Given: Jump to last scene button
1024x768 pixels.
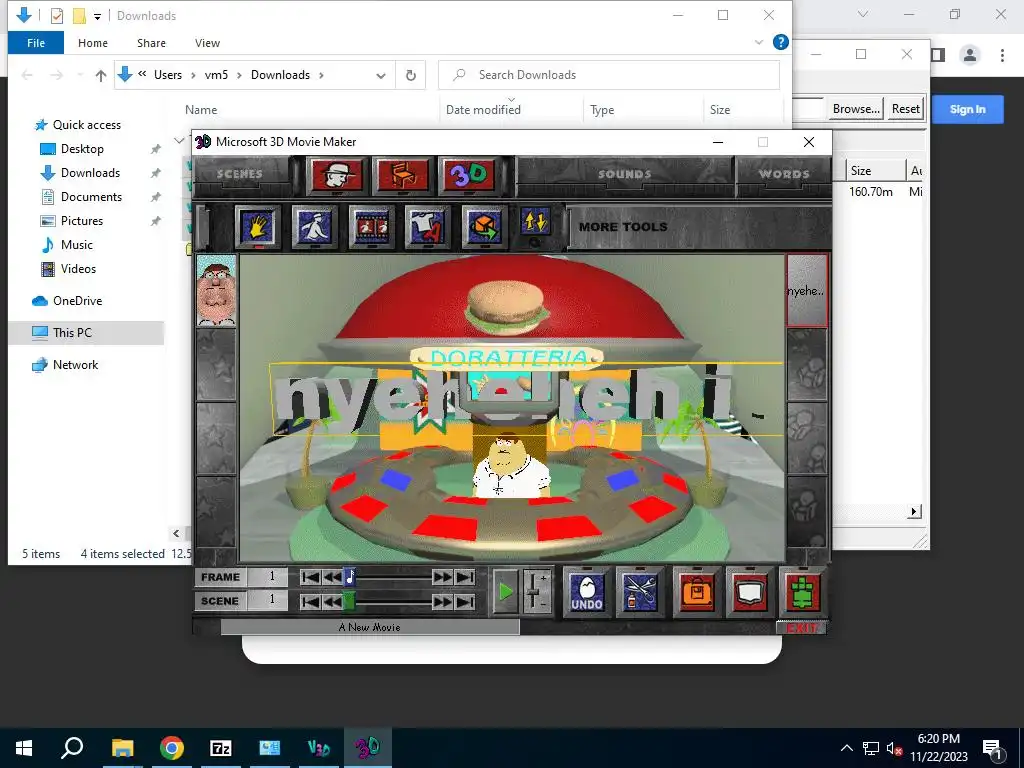Looking at the screenshot, I should click(465, 601).
